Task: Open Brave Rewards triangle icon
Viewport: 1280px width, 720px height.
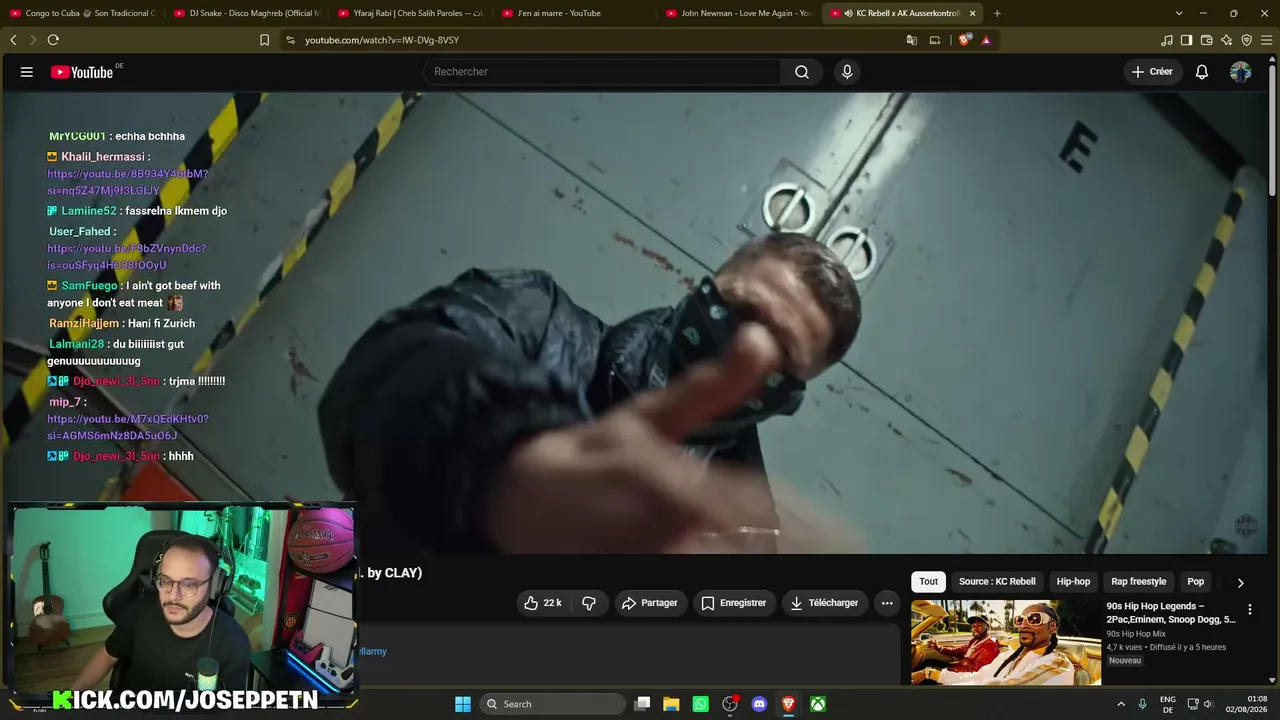Action: pos(986,40)
